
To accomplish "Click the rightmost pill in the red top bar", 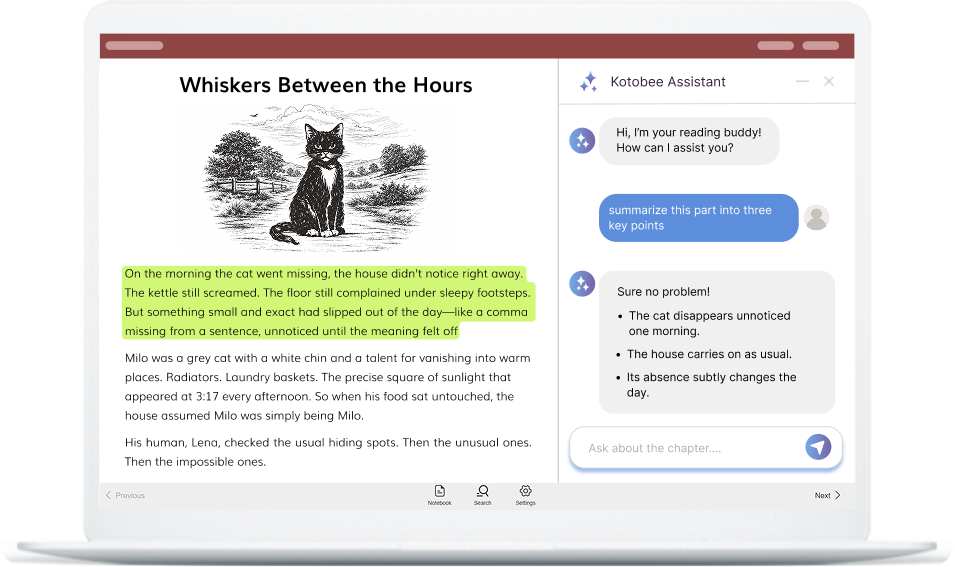I will (821, 45).
